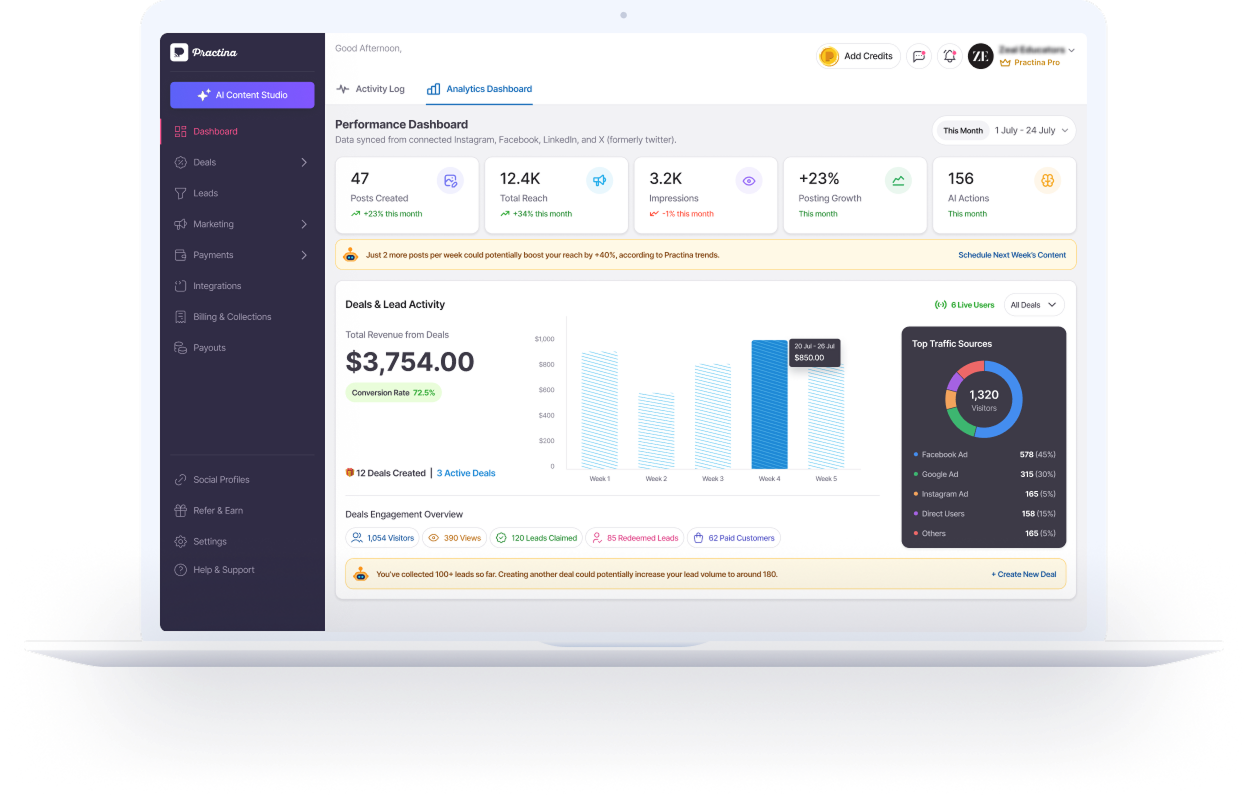Open the chat messages icon
The width and height of the screenshot is (1248, 795).
[x=918, y=56]
